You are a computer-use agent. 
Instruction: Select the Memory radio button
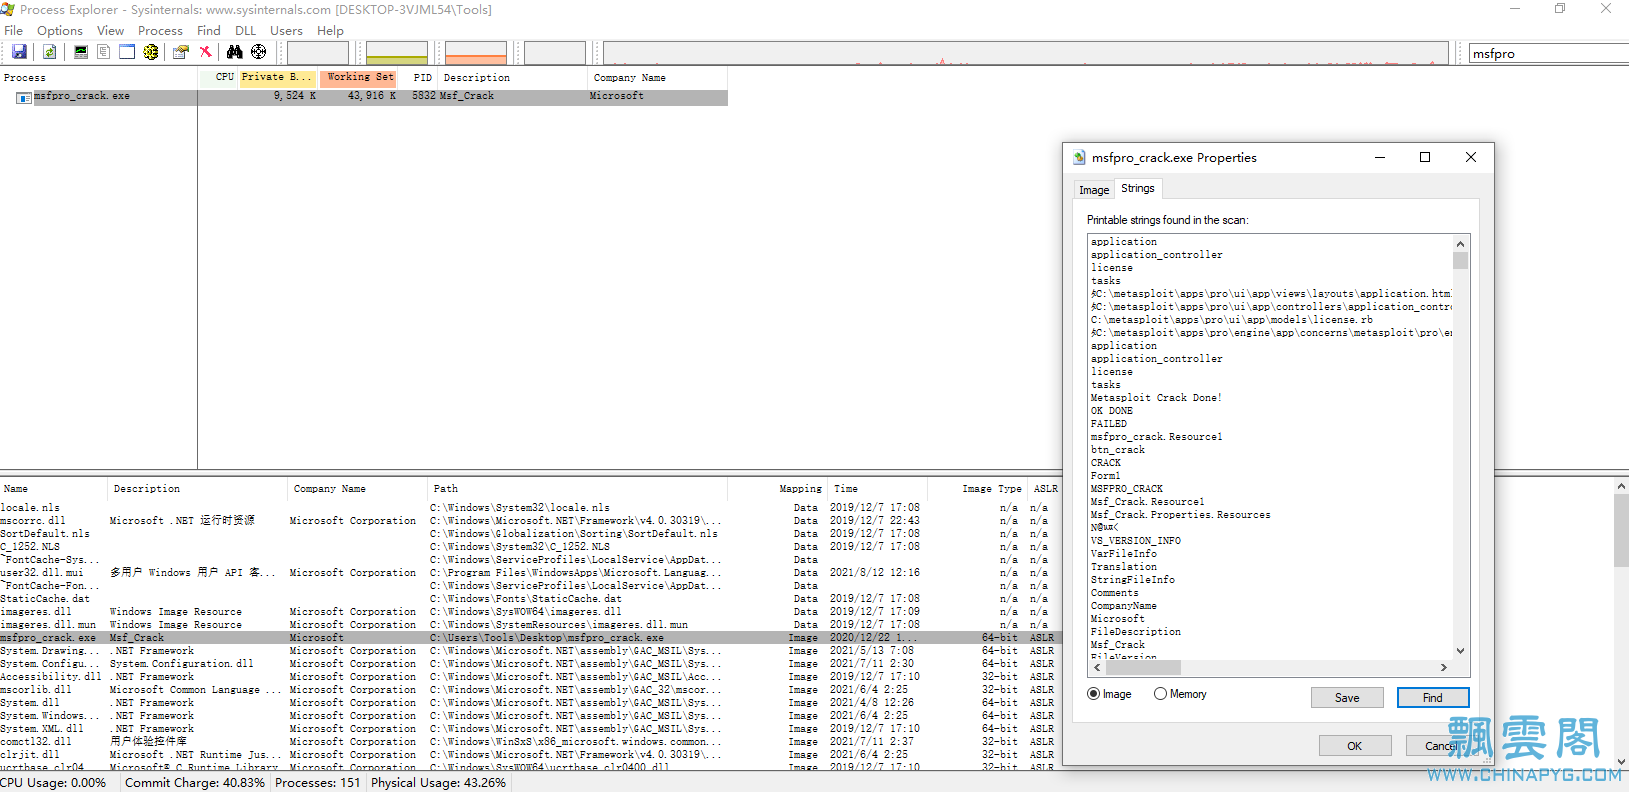tap(1160, 694)
